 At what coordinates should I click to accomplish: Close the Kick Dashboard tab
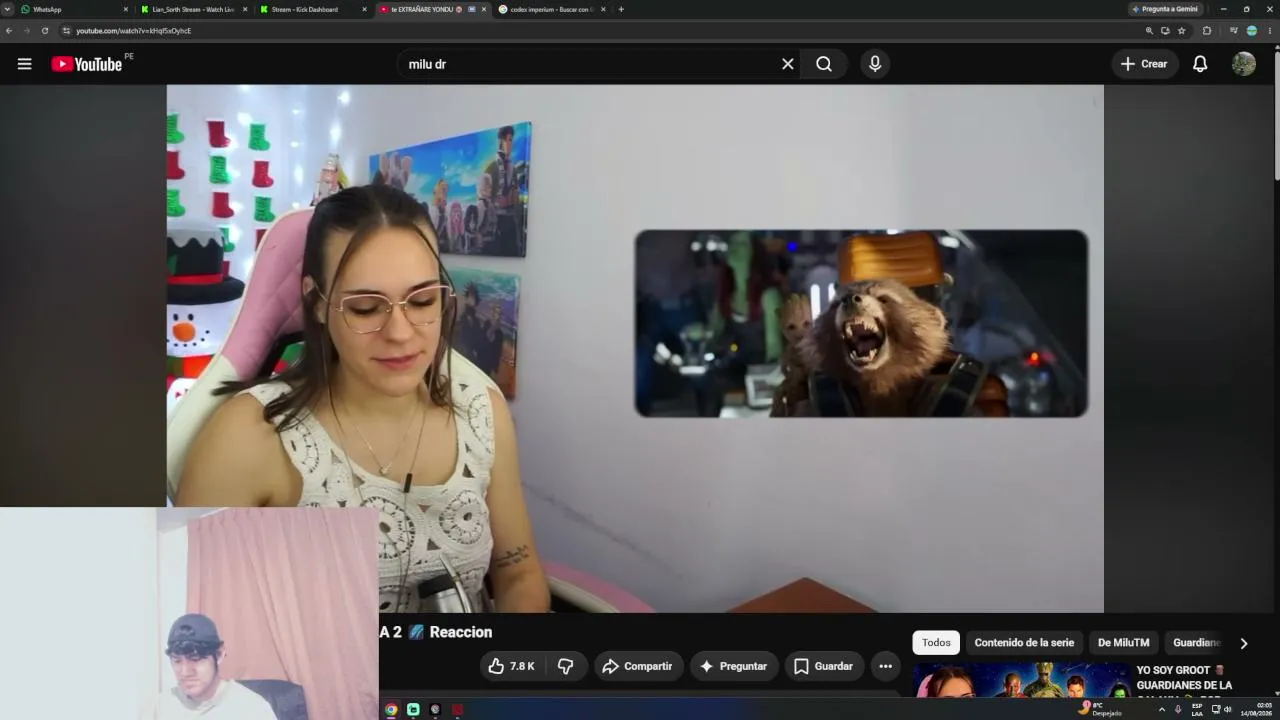364,9
